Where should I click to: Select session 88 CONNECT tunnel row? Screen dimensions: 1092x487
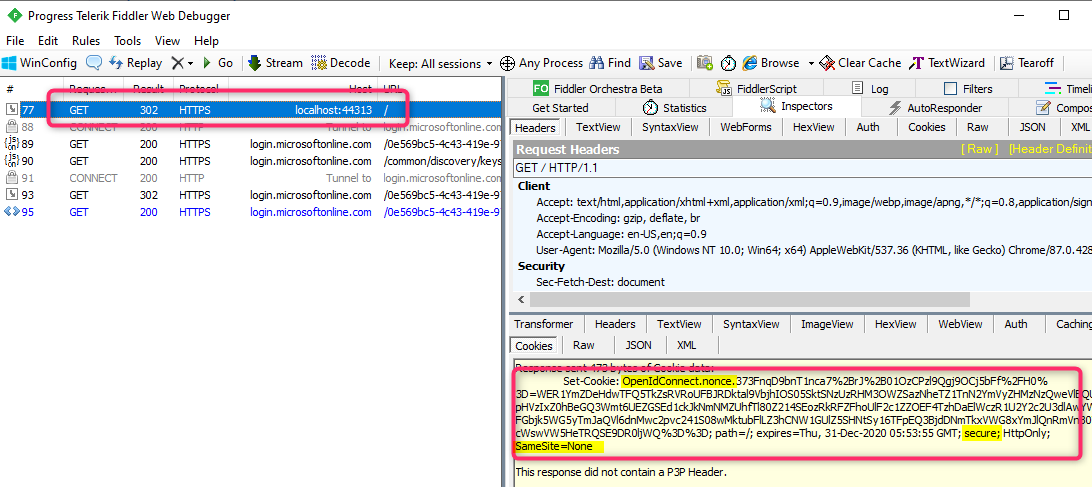[251, 127]
